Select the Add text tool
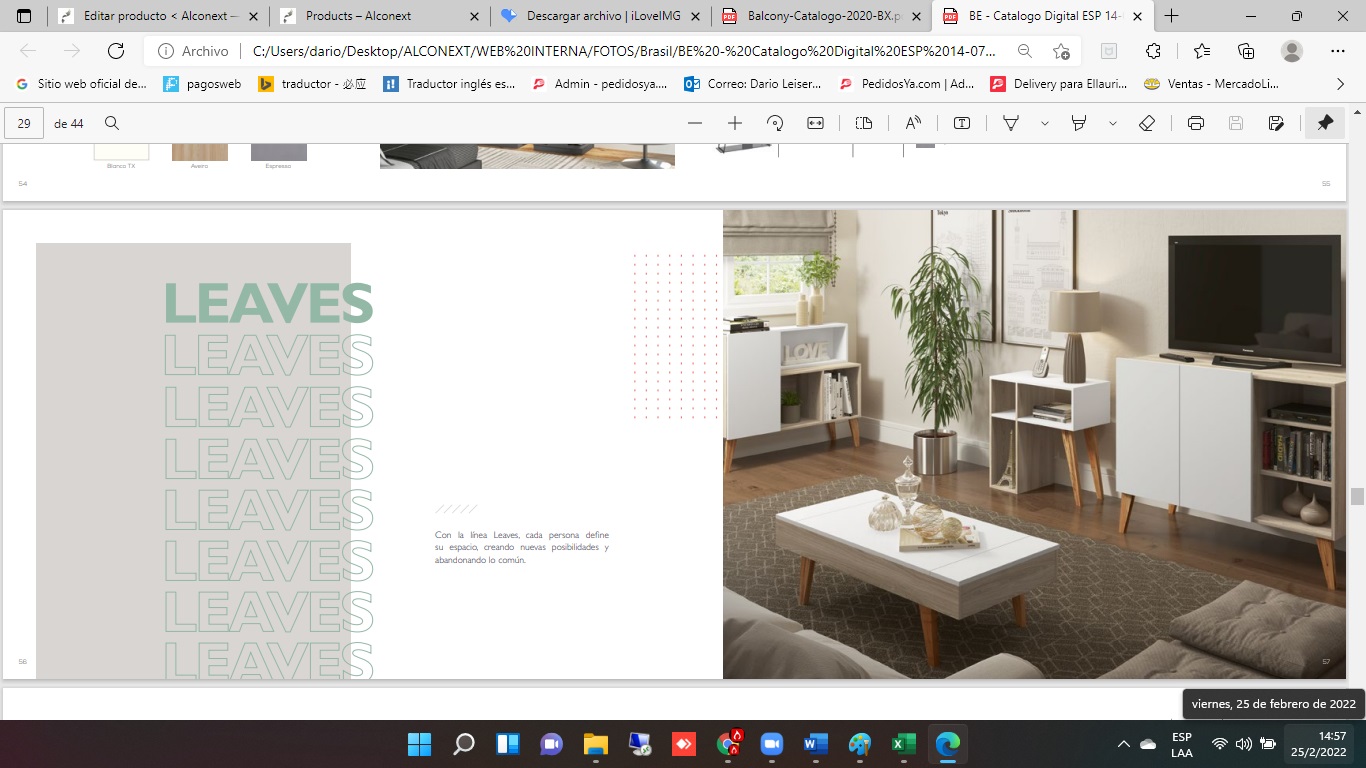 point(962,123)
